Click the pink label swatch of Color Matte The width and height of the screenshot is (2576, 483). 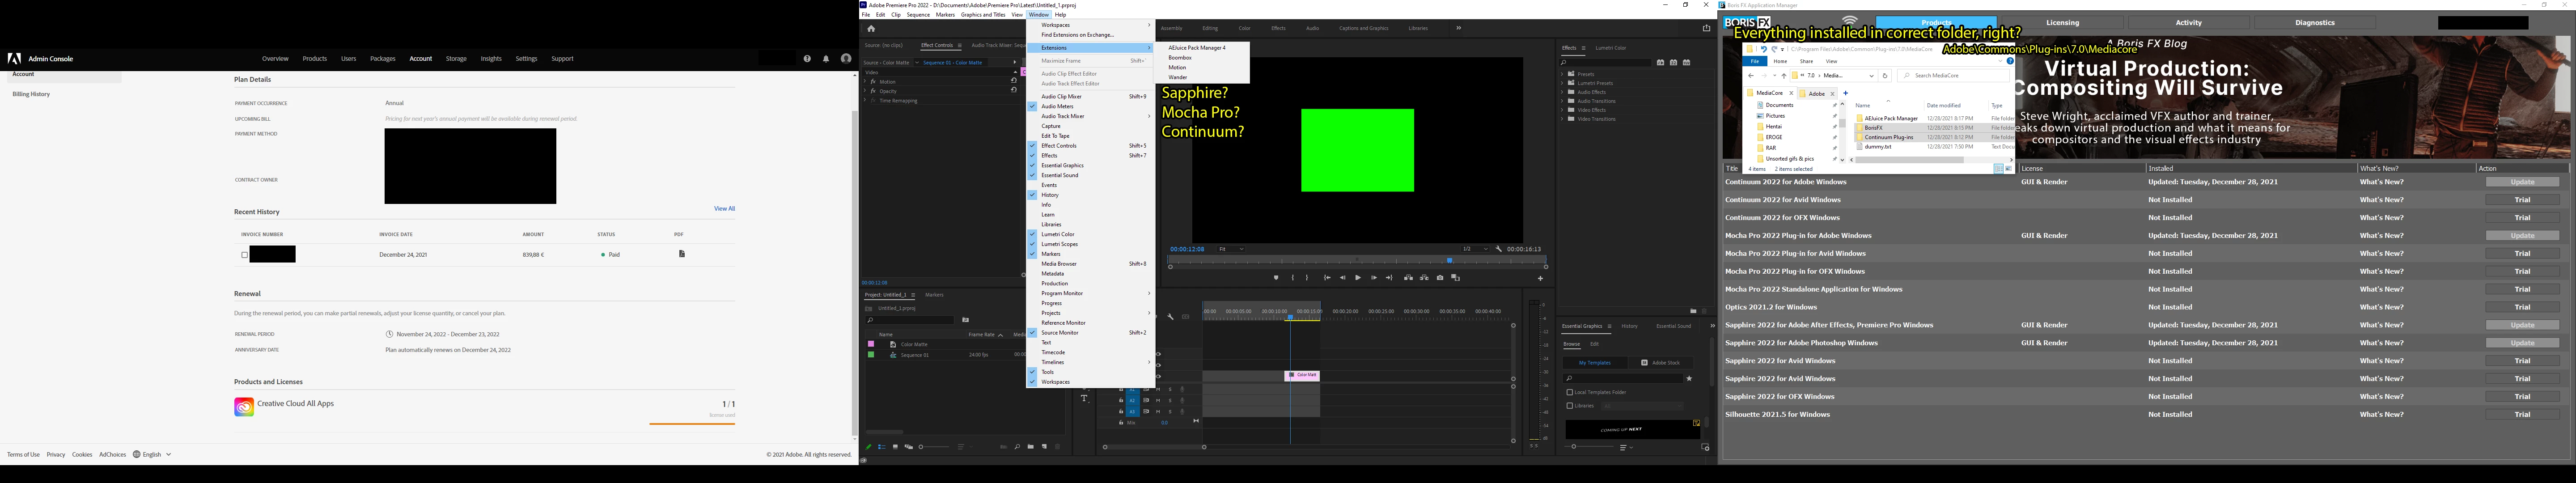coord(871,344)
